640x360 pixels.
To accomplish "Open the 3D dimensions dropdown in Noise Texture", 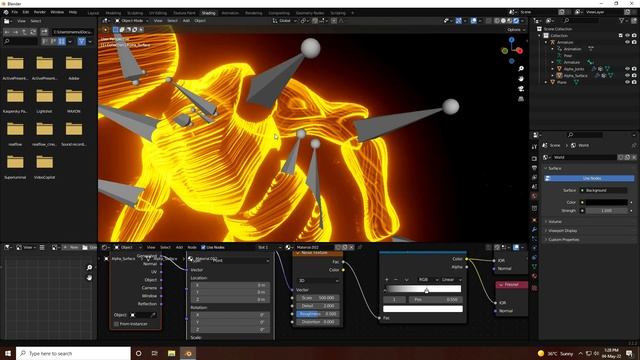I will [x=319, y=280].
